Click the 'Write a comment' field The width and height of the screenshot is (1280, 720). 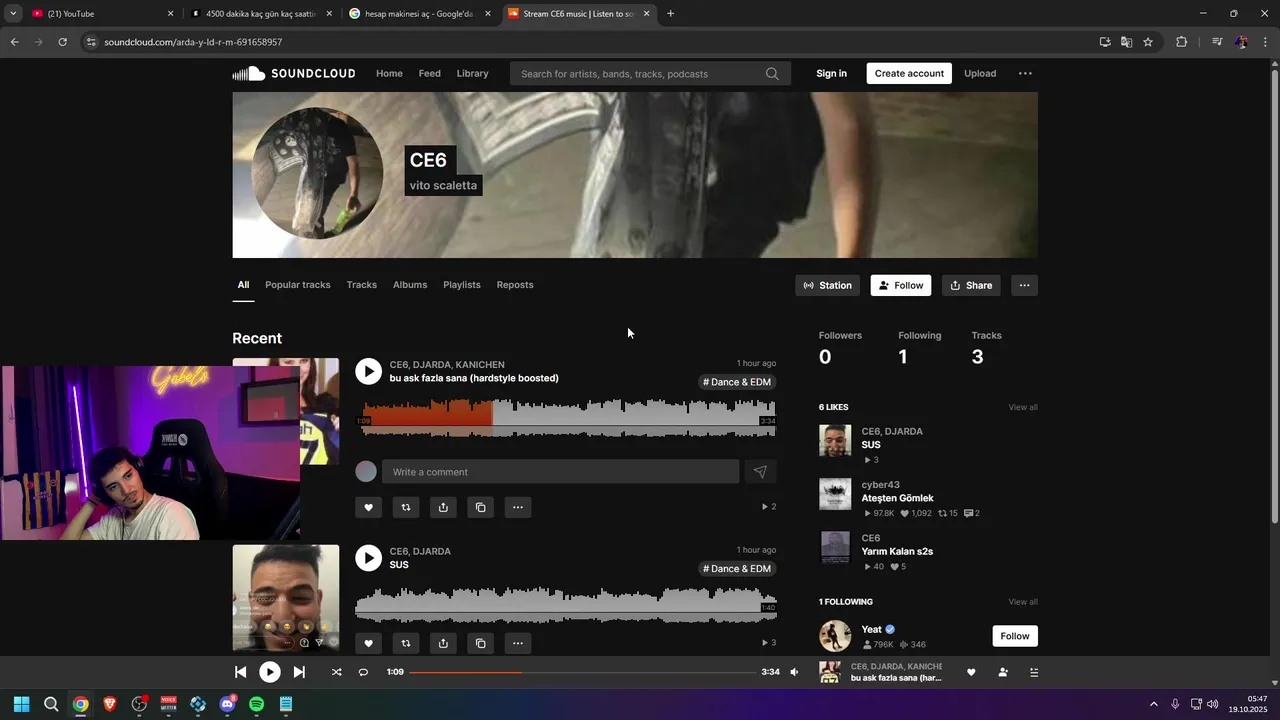click(560, 472)
